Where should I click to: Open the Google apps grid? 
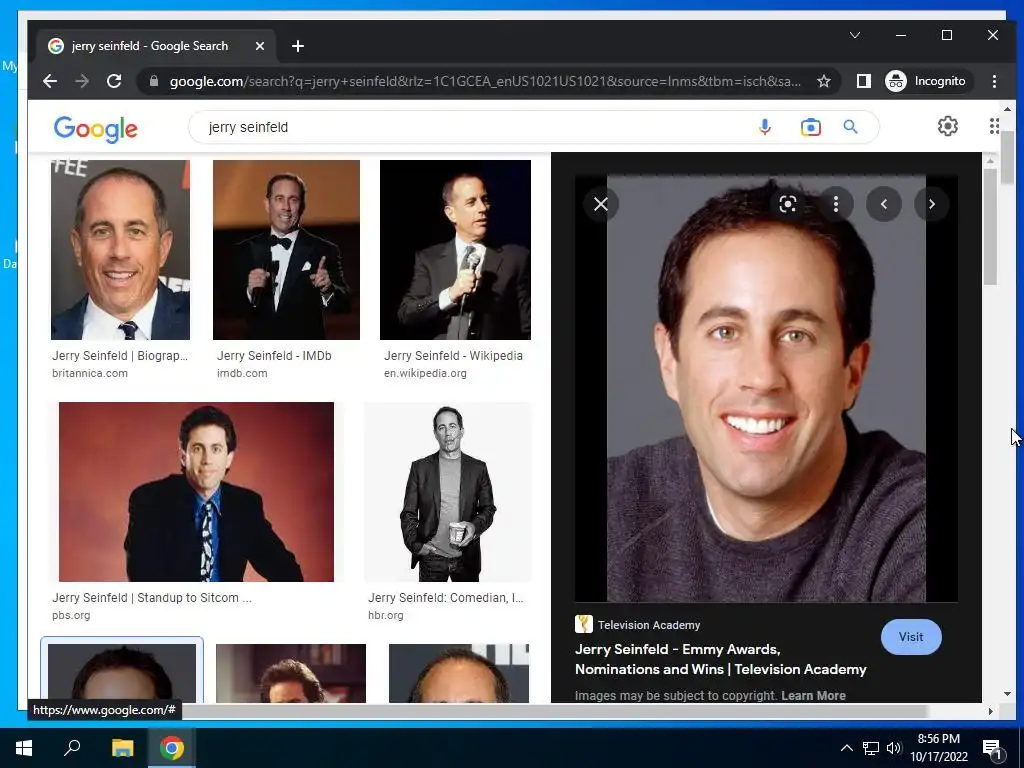tap(993, 126)
